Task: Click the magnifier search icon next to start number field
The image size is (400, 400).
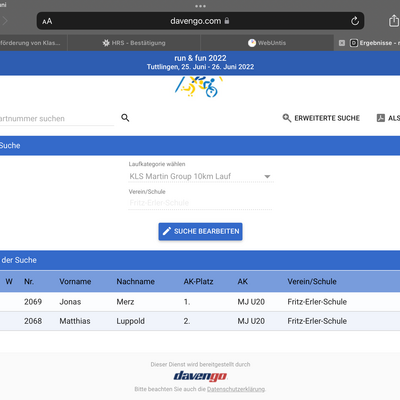Action: coord(125,118)
